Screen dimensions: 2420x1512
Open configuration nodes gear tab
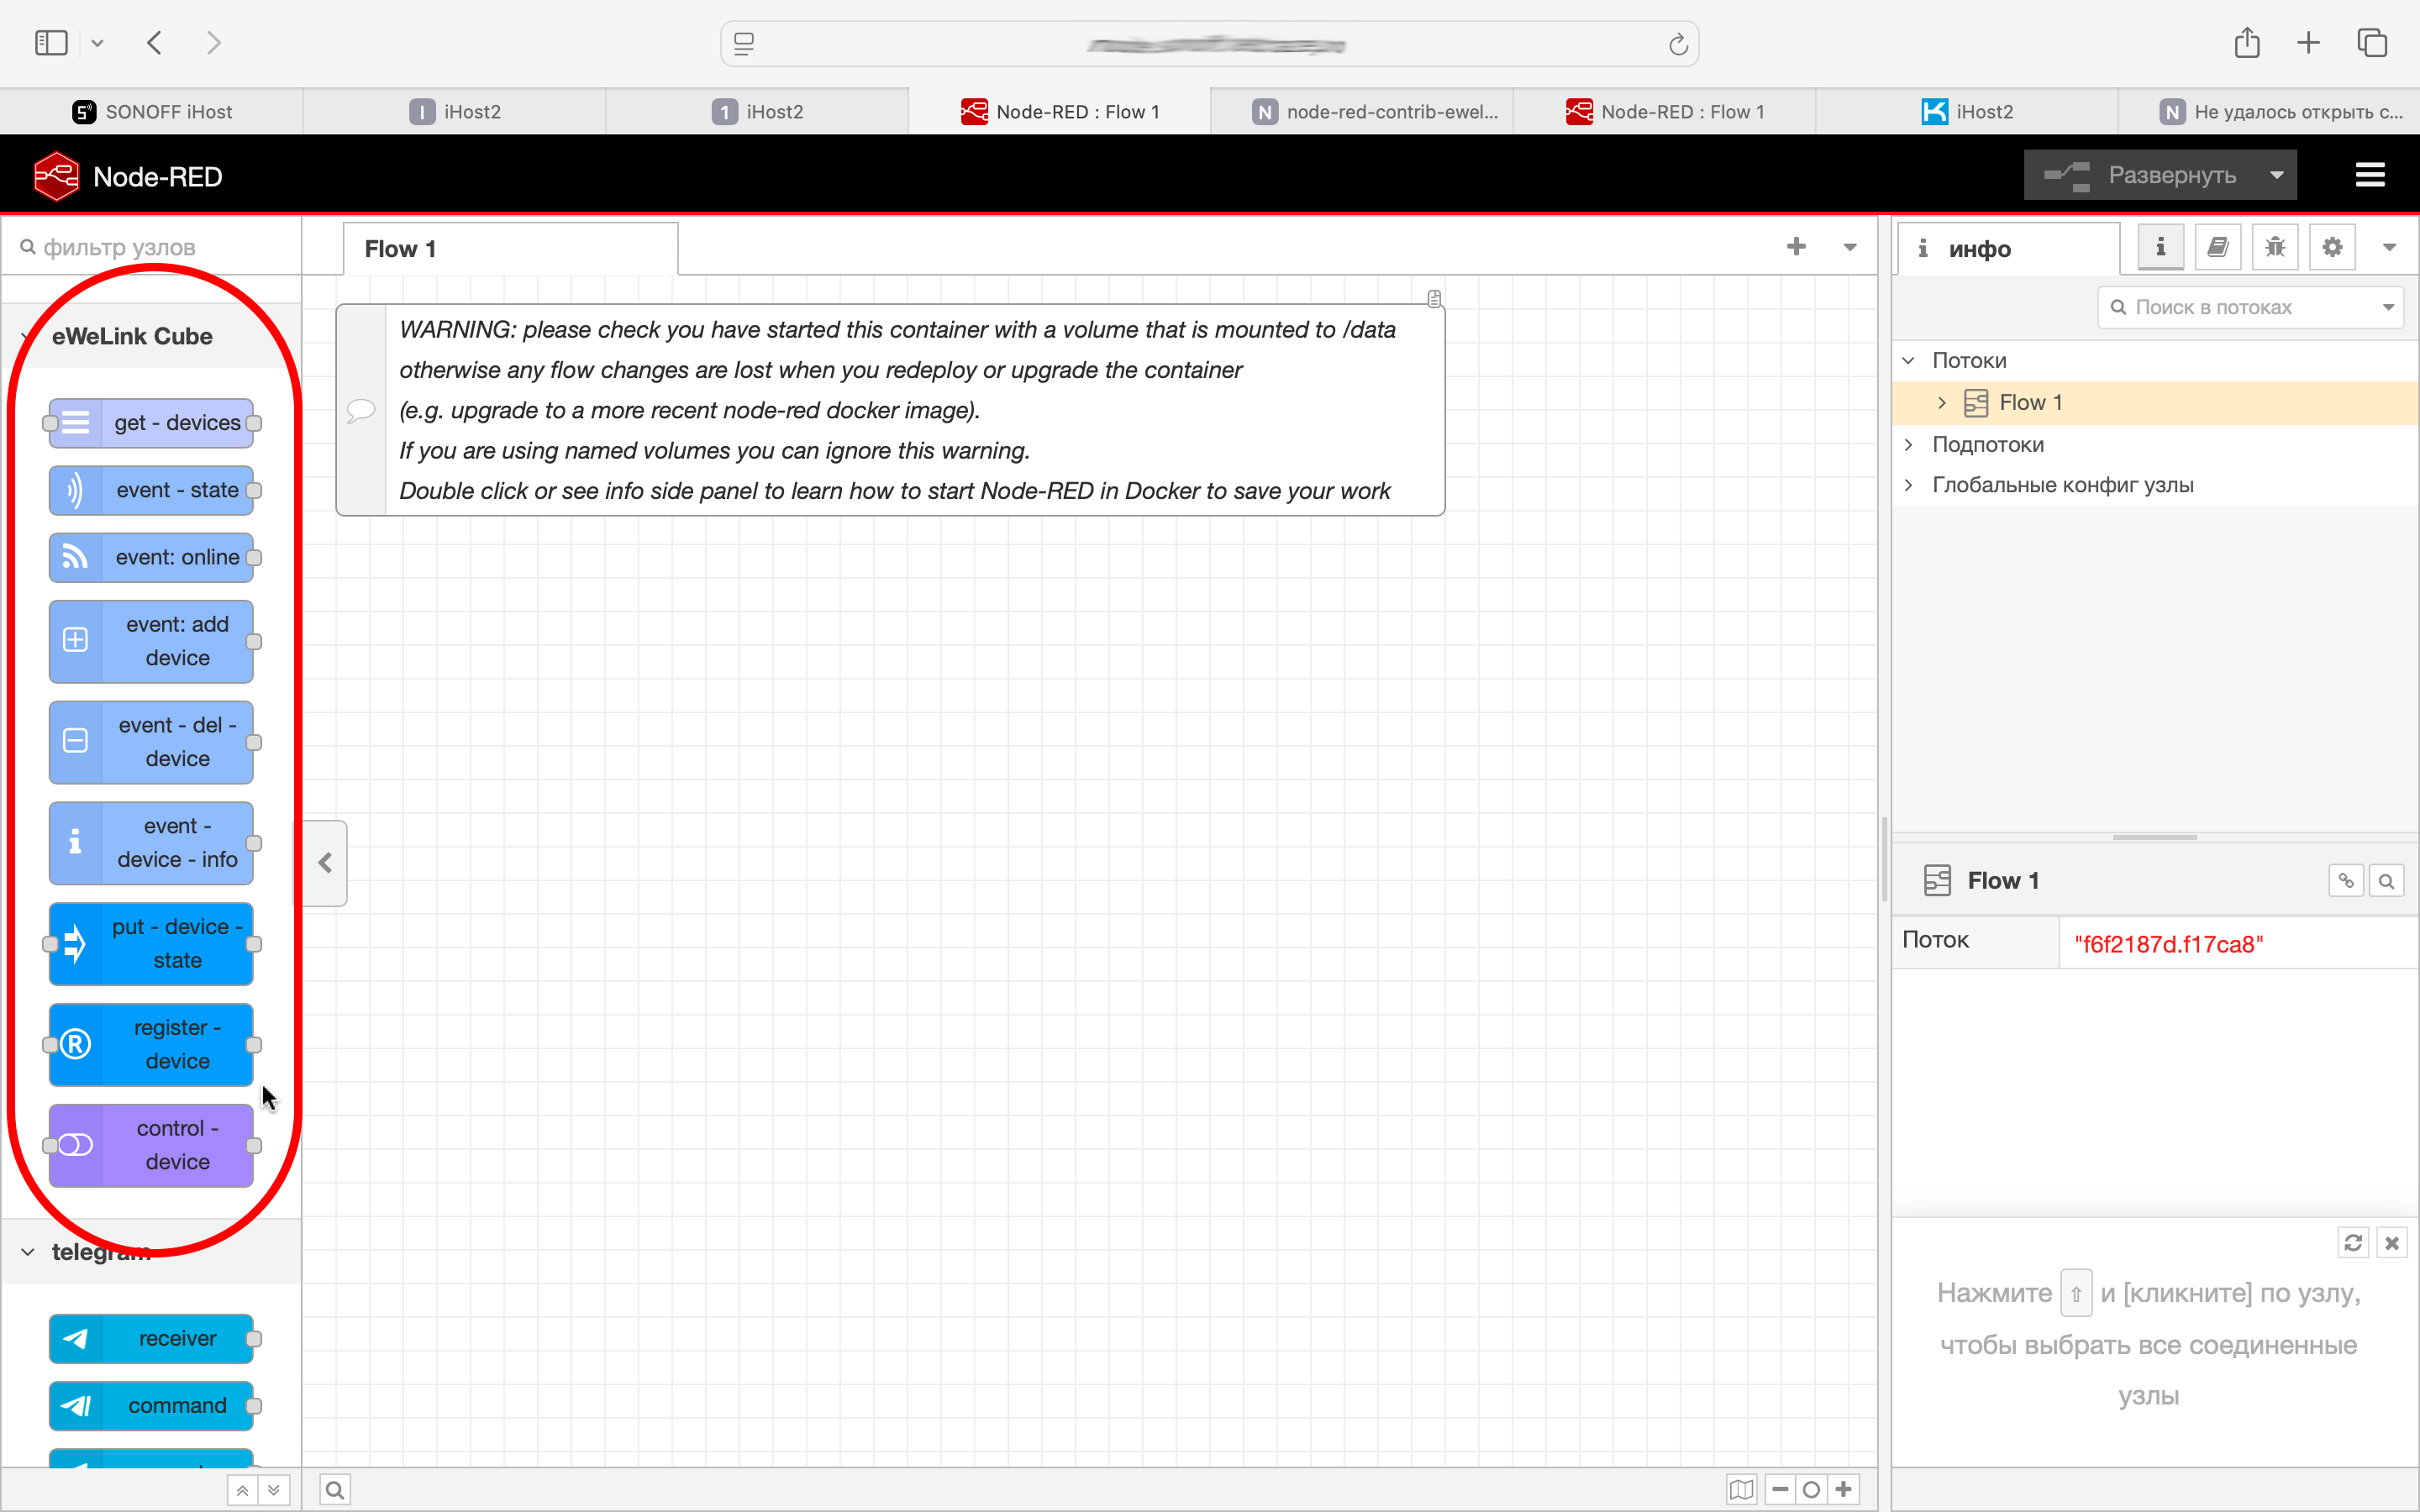[x=2332, y=247]
